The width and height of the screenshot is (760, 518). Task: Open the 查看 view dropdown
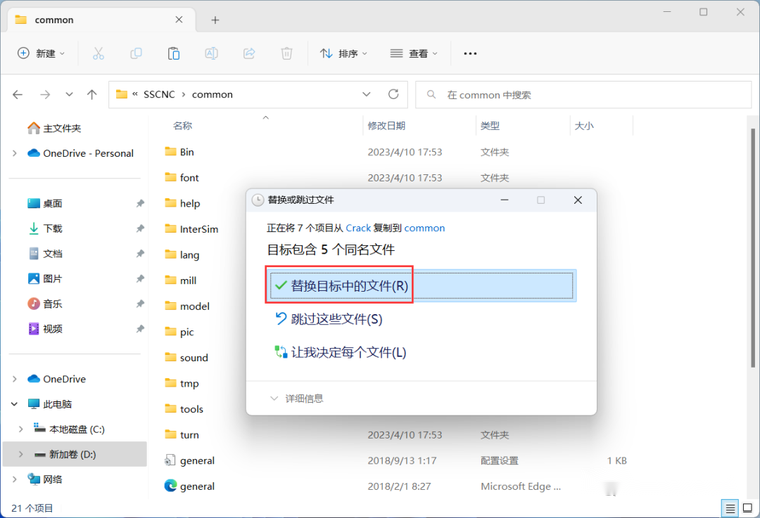(x=413, y=53)
